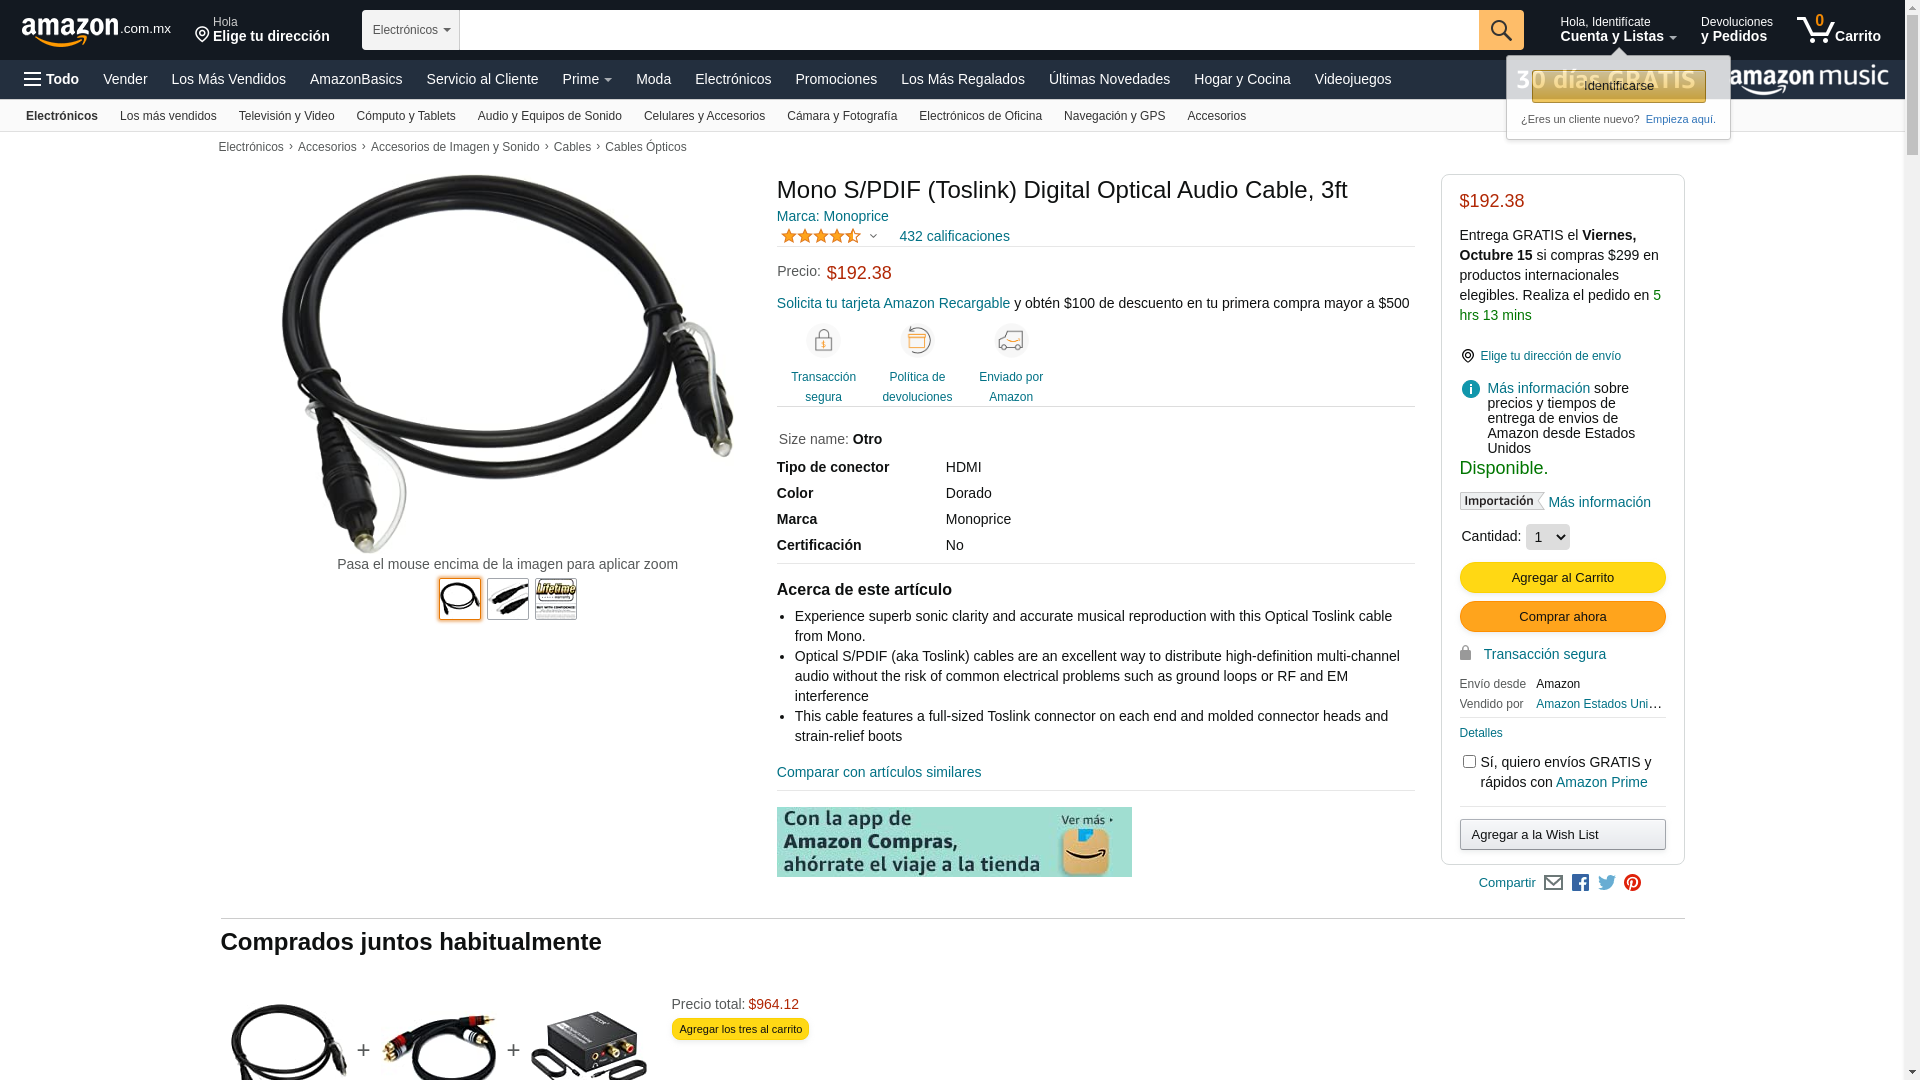1920x1080 pixels.
Task: Click the Comprar ahora button
Action: (x=1562, y=617)
